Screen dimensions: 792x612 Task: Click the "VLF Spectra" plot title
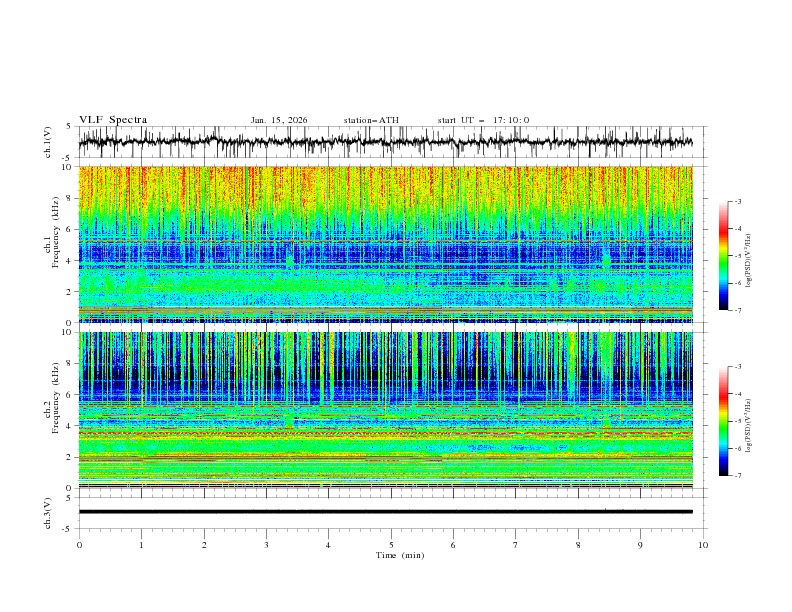(x=113, y=120)
